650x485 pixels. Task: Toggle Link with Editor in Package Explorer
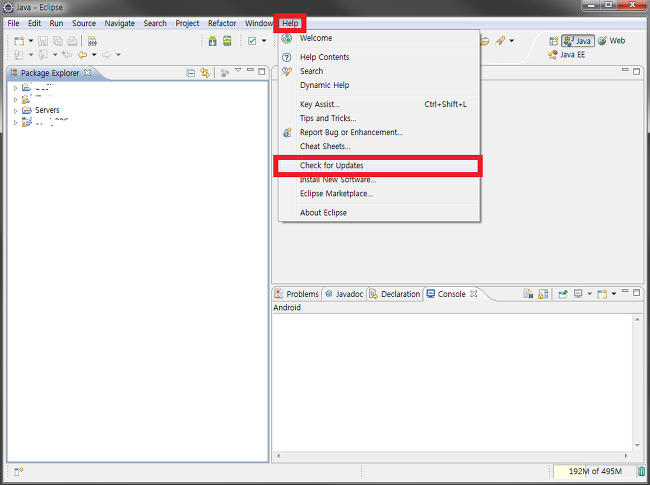pyautogui.click(x=205, y=73)
